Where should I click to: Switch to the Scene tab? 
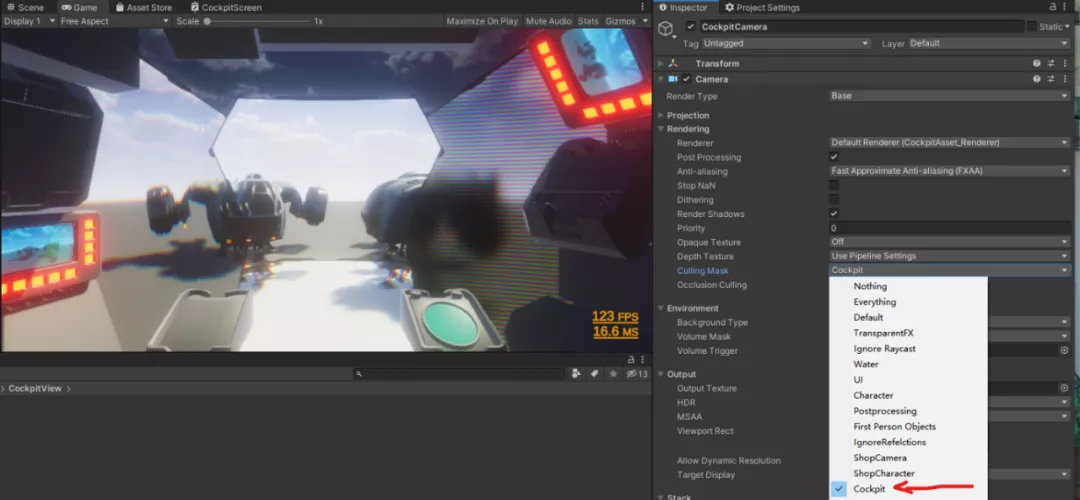[25, 8]
